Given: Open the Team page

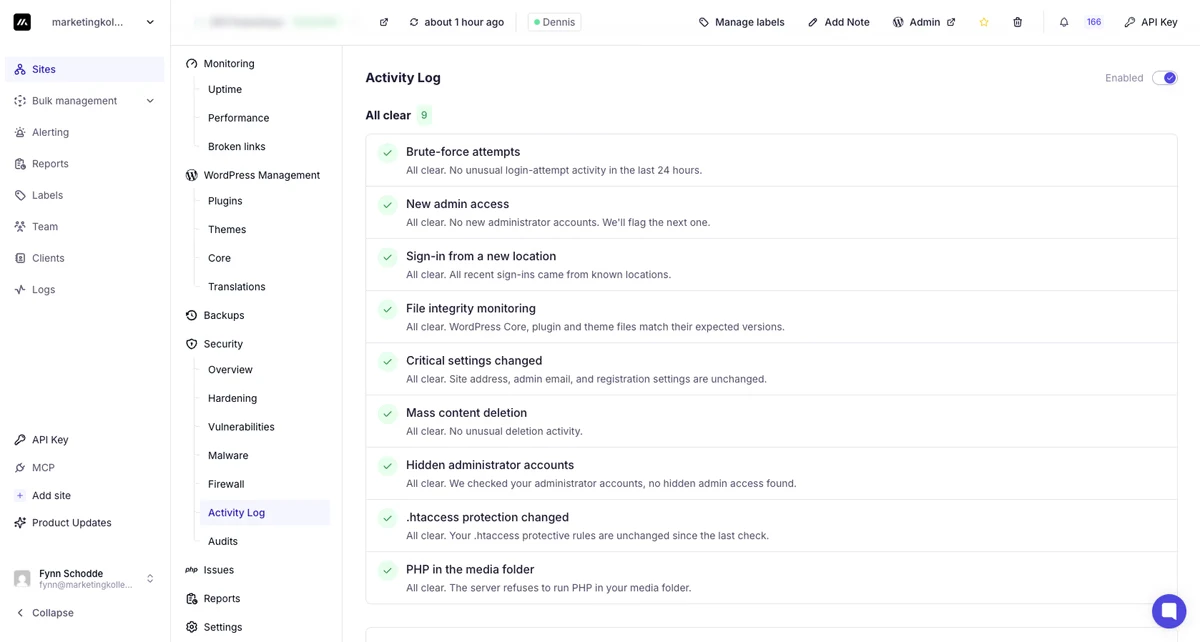Looking at the screenshot, I should click(x=85, y=226).
